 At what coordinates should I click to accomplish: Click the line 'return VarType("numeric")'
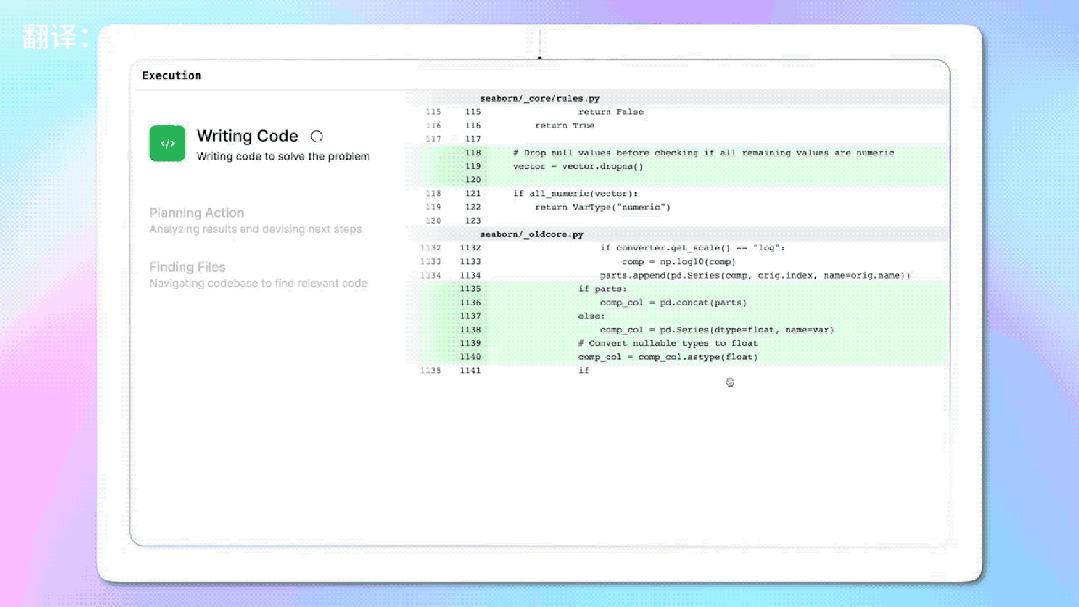(603, 206)
